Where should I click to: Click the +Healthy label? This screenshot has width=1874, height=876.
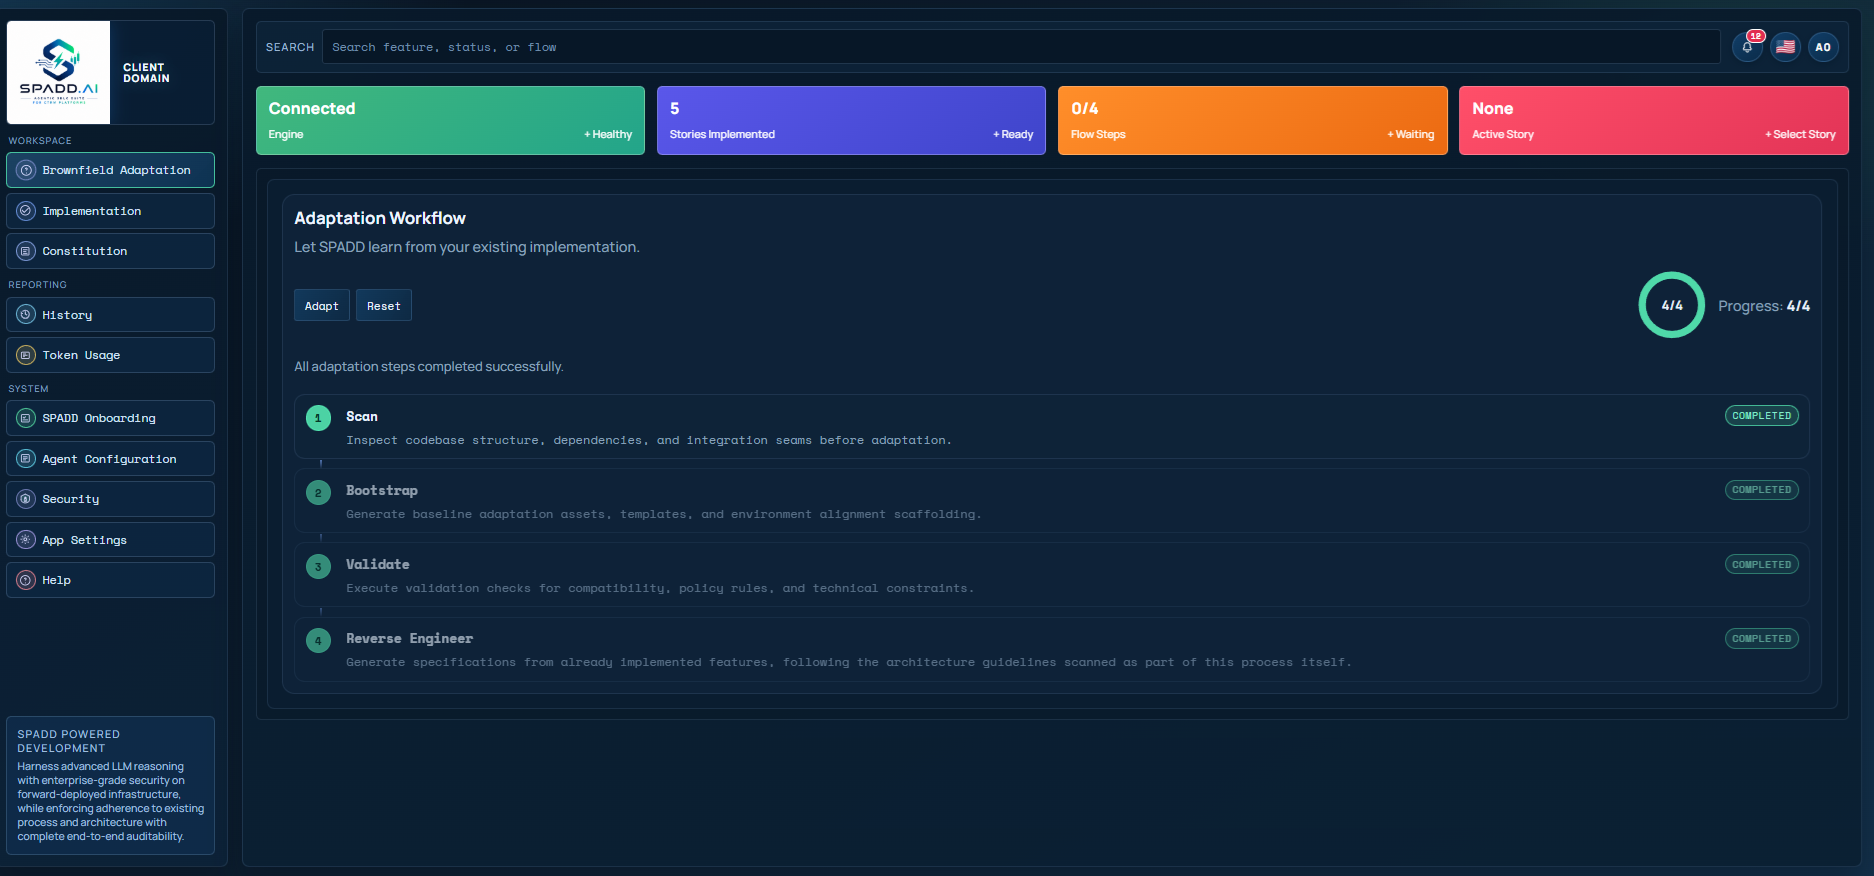pyautogui.click(x=608, y=134)
